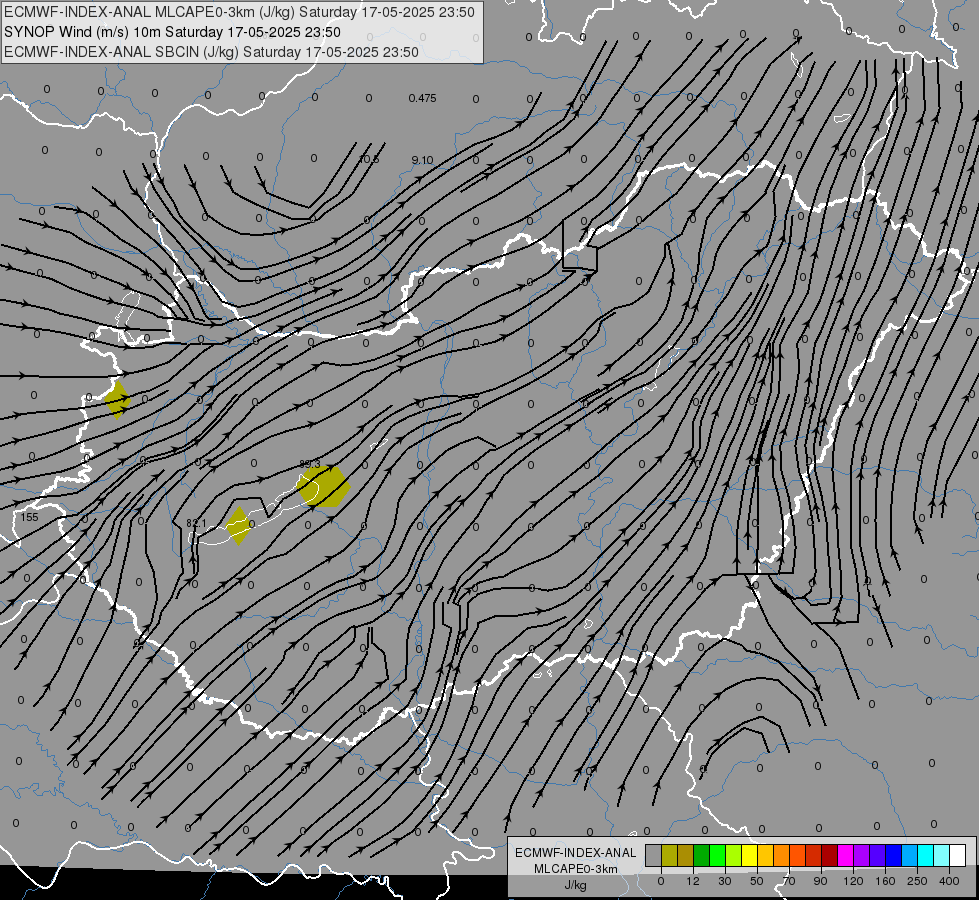
Task: Click the olive diamond on the western border
Action: [x=117, y=399]
